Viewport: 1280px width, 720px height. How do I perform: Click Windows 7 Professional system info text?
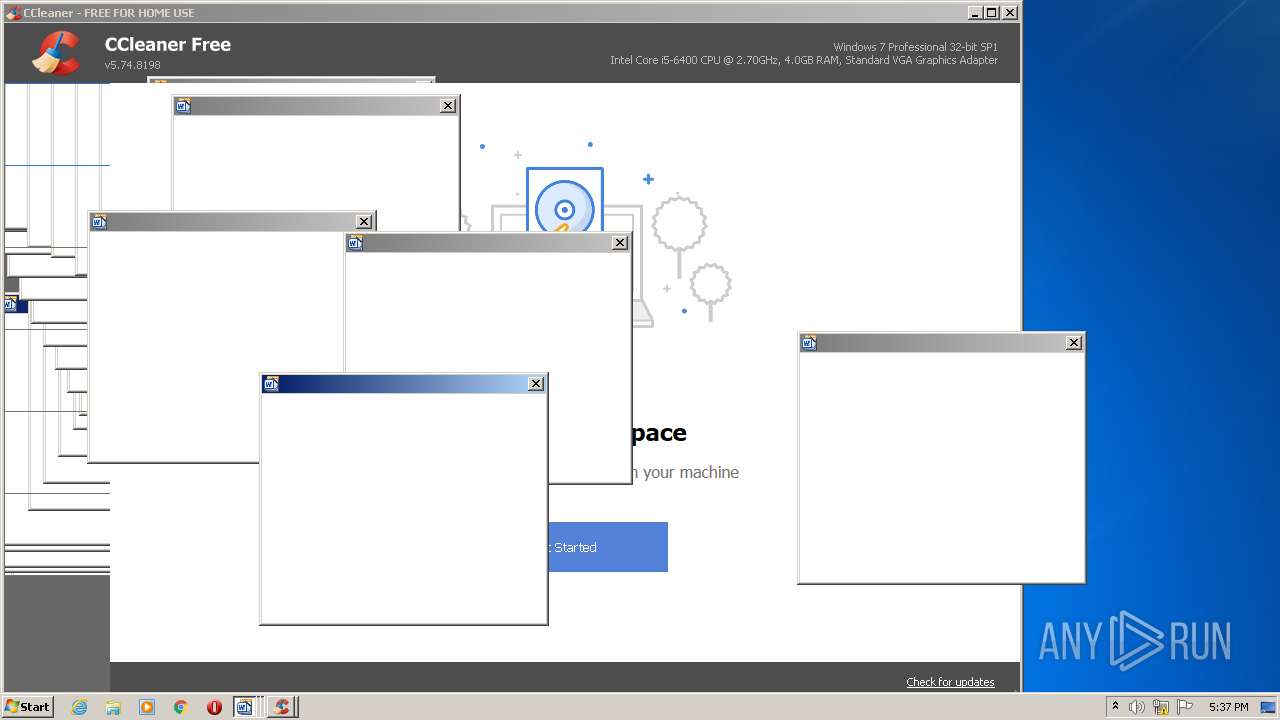pyautogui.click(x=915, y=47)
